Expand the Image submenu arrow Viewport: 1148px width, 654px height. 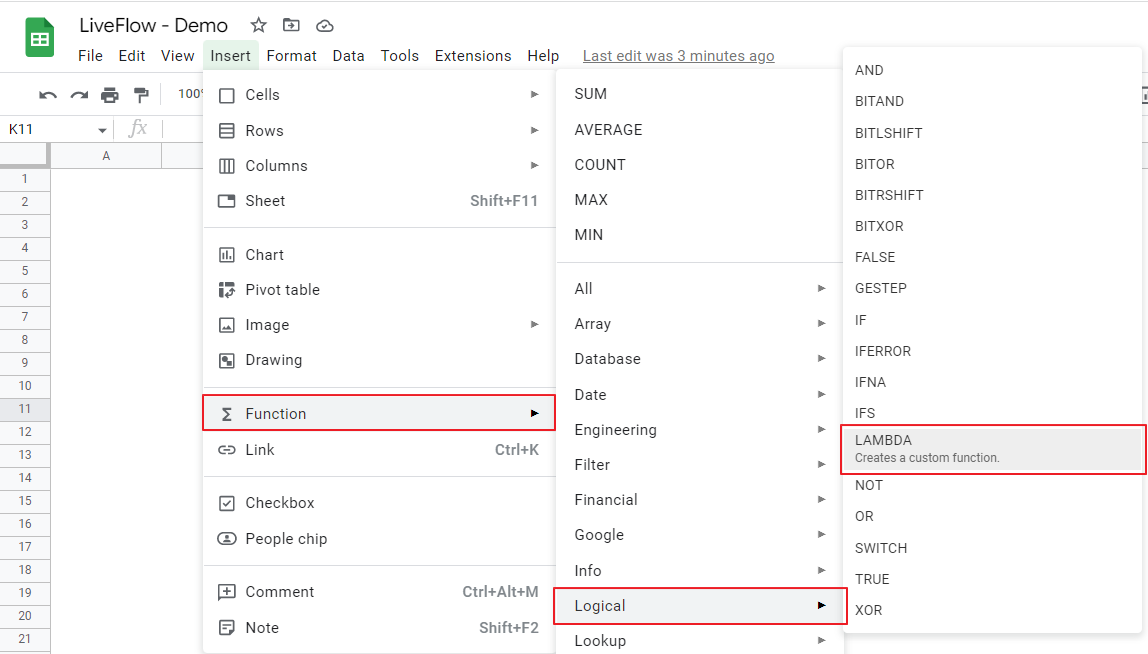pos(534,324)
